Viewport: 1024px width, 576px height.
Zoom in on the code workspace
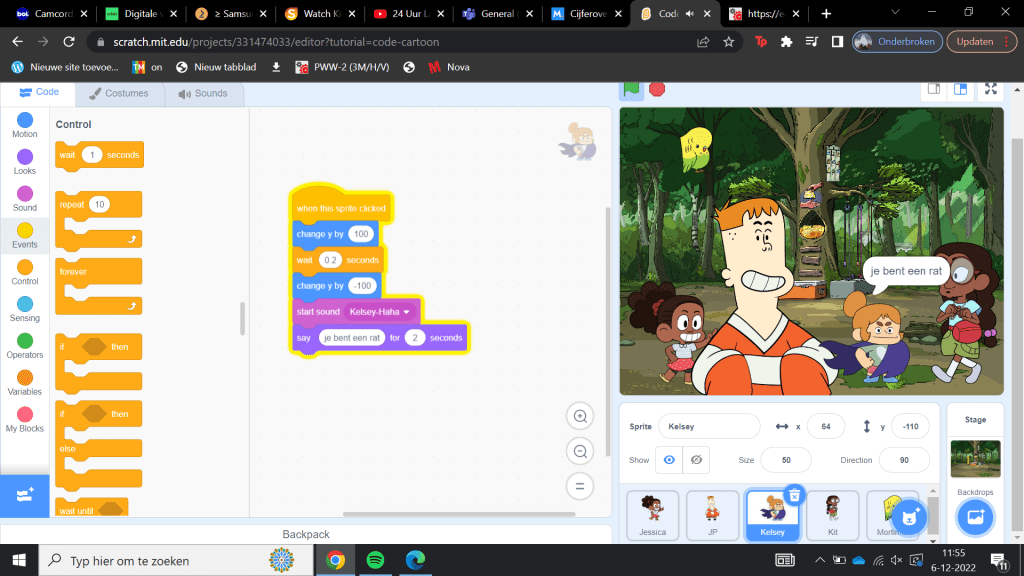coord(579,416)
